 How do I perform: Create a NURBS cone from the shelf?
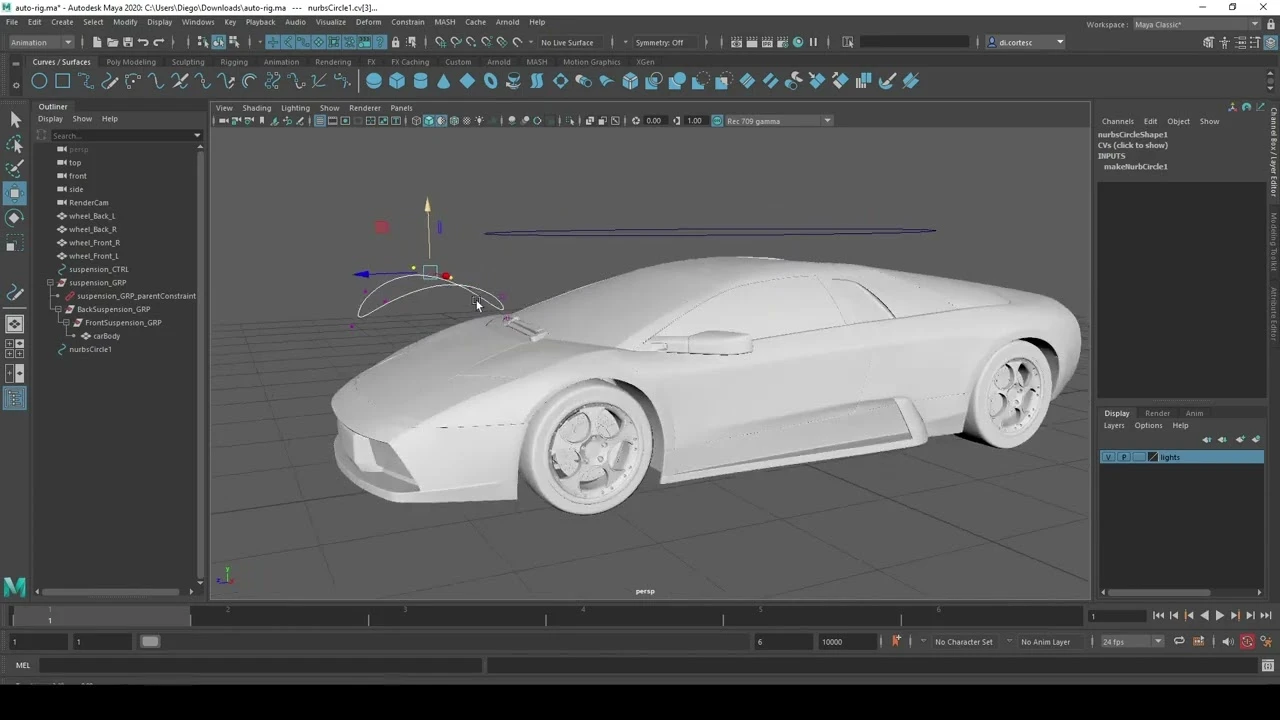coord(444,81)
